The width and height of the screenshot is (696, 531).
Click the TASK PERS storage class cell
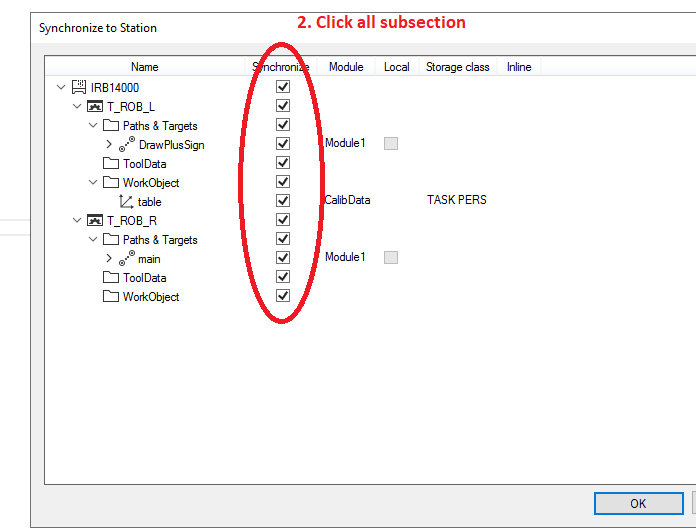457,200
